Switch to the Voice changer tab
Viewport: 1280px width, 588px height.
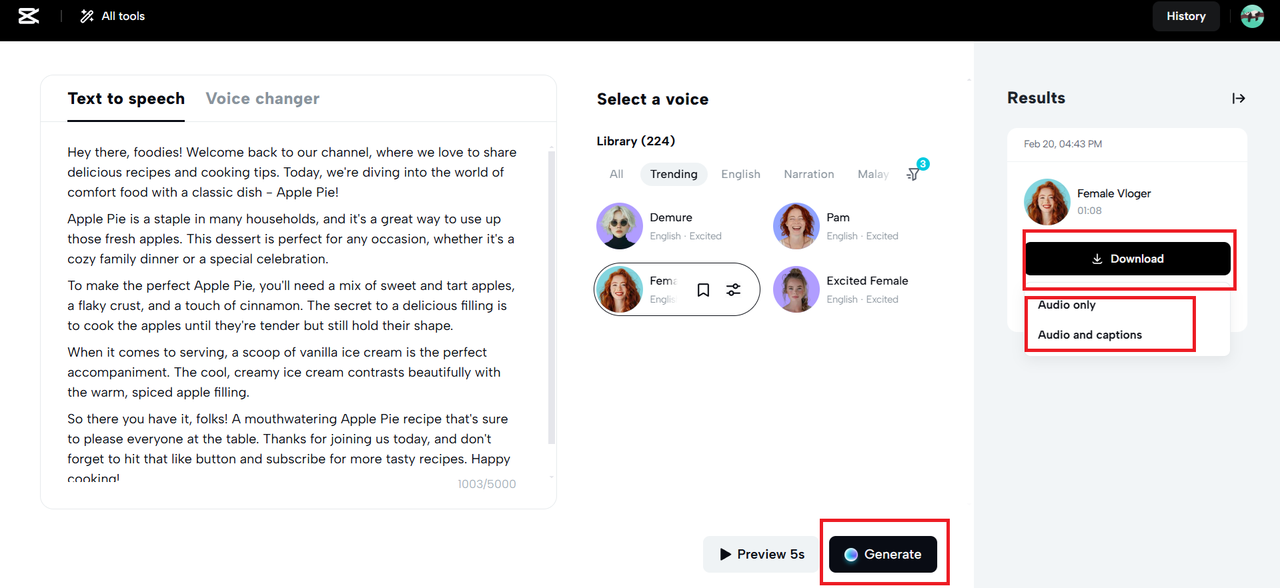coord(263,98)
